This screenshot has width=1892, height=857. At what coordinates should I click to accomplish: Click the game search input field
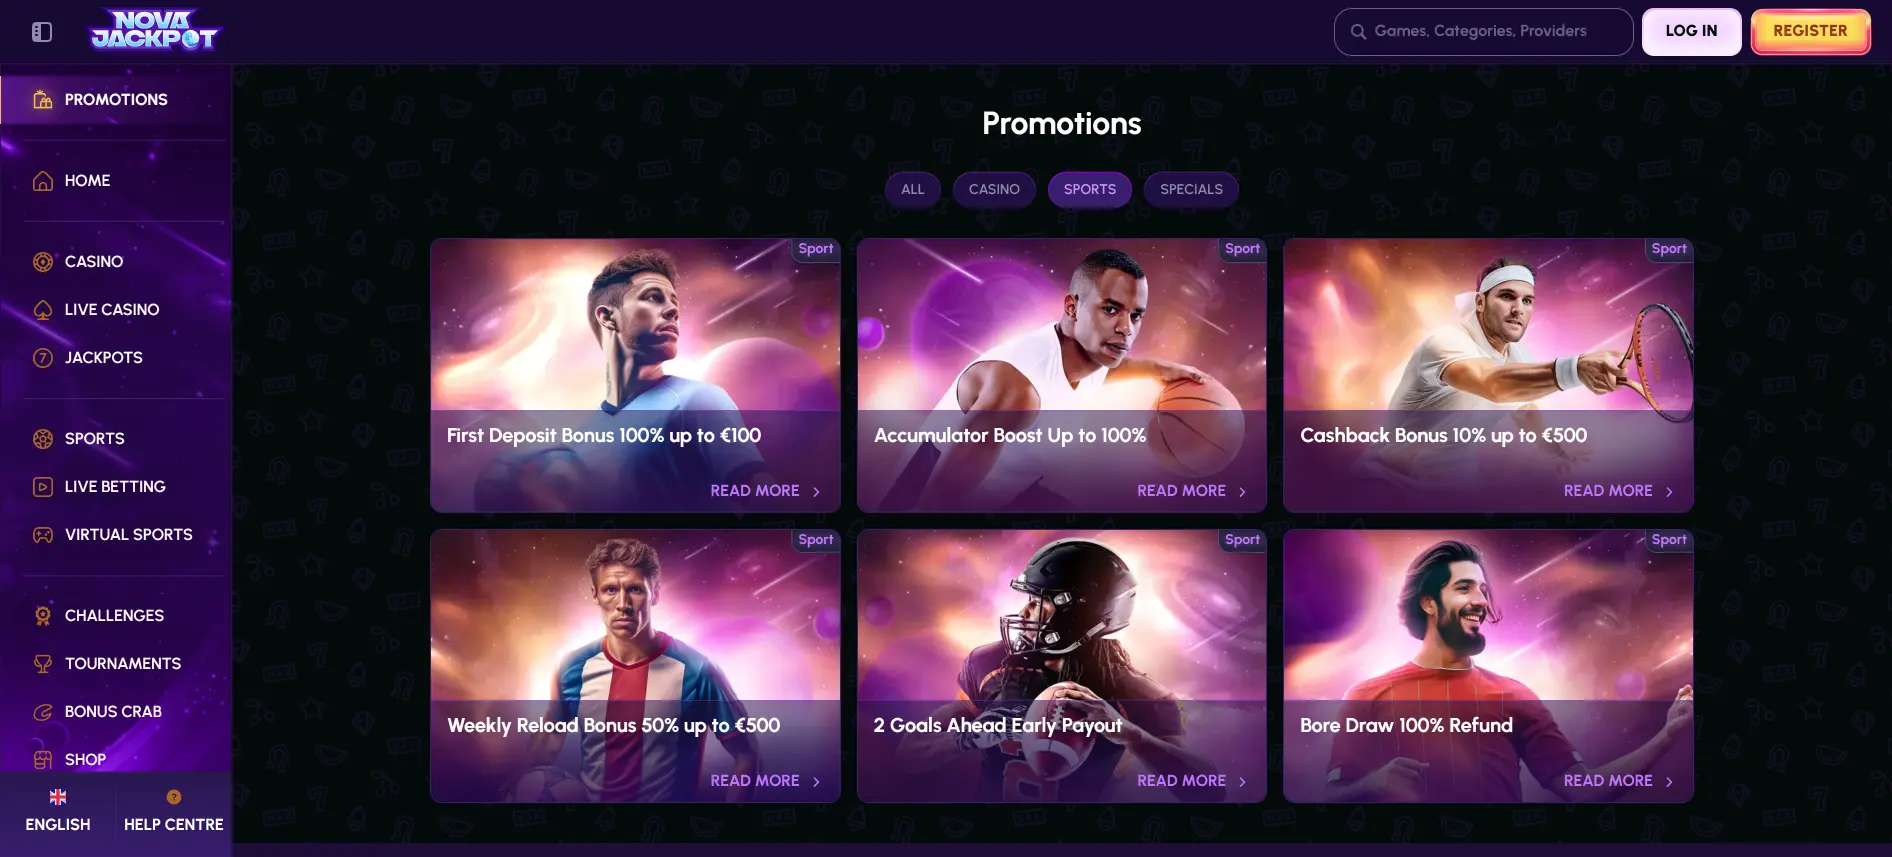[1483, 31]
